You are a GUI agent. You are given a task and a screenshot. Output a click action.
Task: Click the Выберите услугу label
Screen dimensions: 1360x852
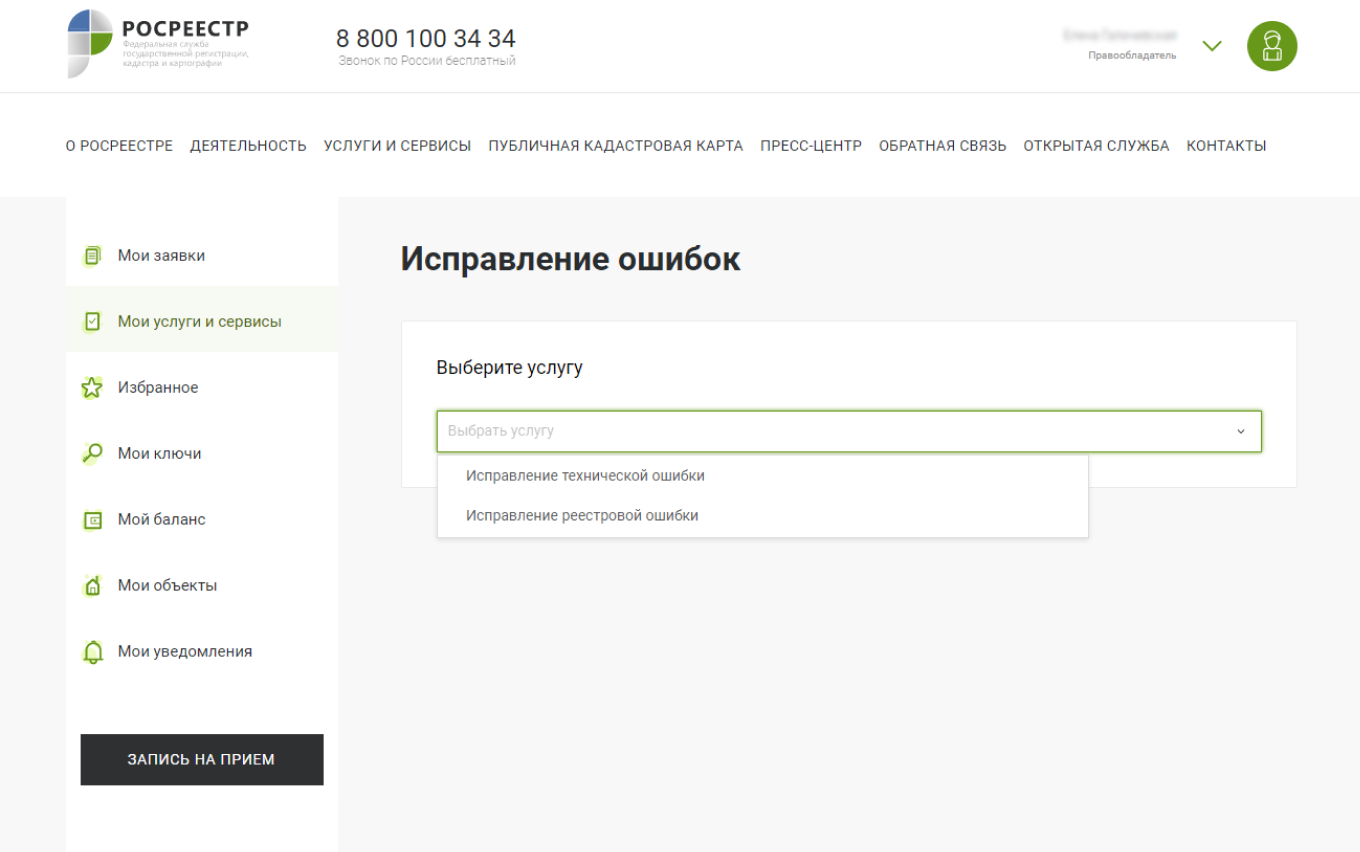point(509,368)
